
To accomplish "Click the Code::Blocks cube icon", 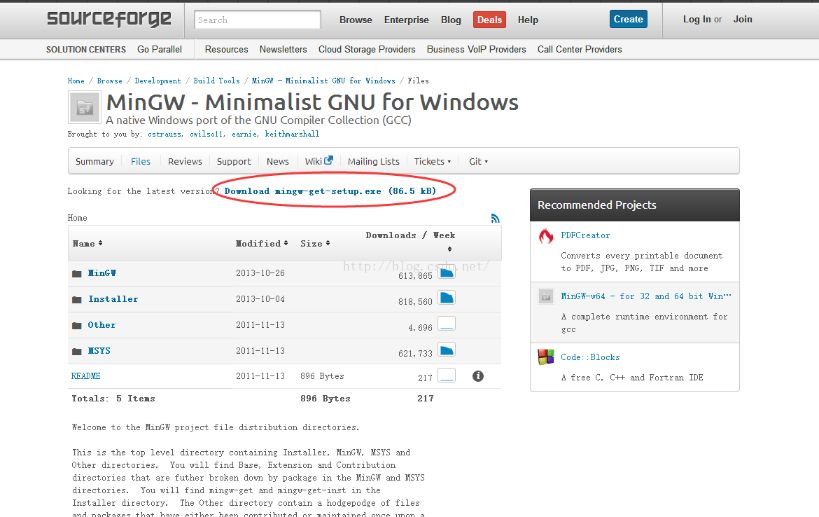I will 546,357.
